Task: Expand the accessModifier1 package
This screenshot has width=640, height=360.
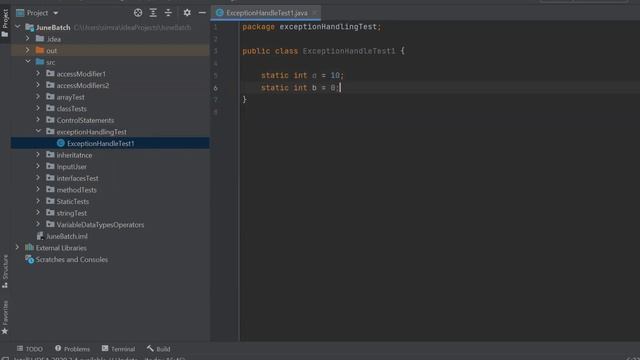Action: [38, 73]
